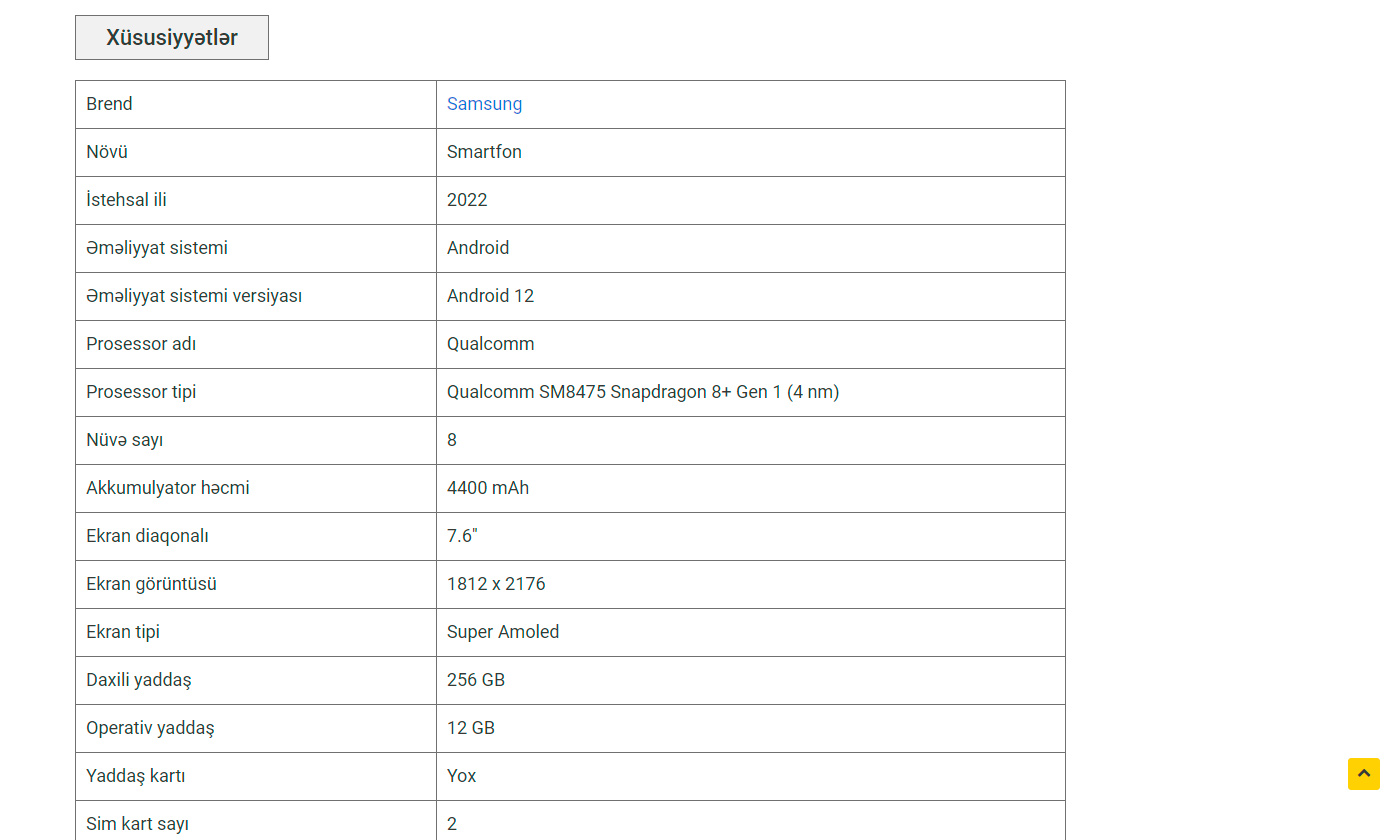Open the Xüsusiyyətlər tab
Image resolution: width=1400 pixels, height=840 pixels.
(x=172, y=38)
